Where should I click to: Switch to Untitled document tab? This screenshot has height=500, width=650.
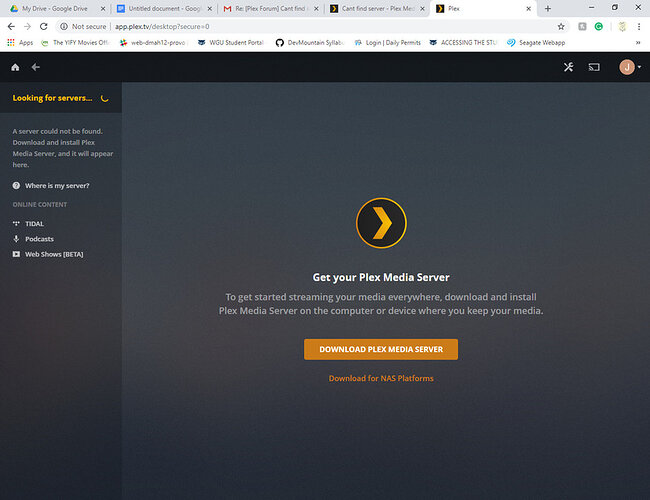(x=163, y=9)
